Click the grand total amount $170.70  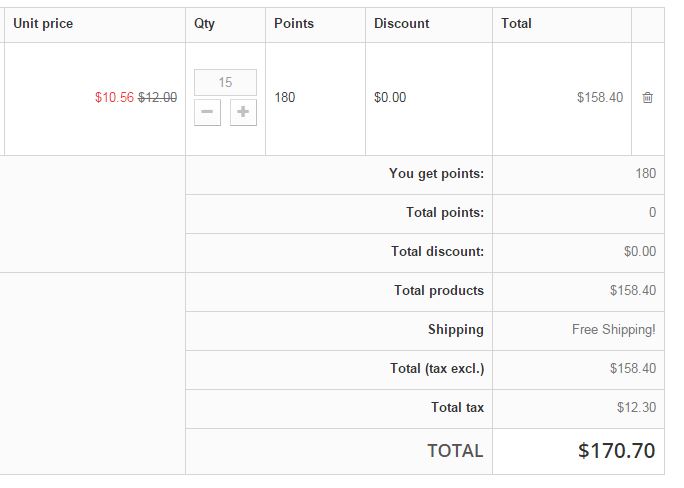(616, 451)
